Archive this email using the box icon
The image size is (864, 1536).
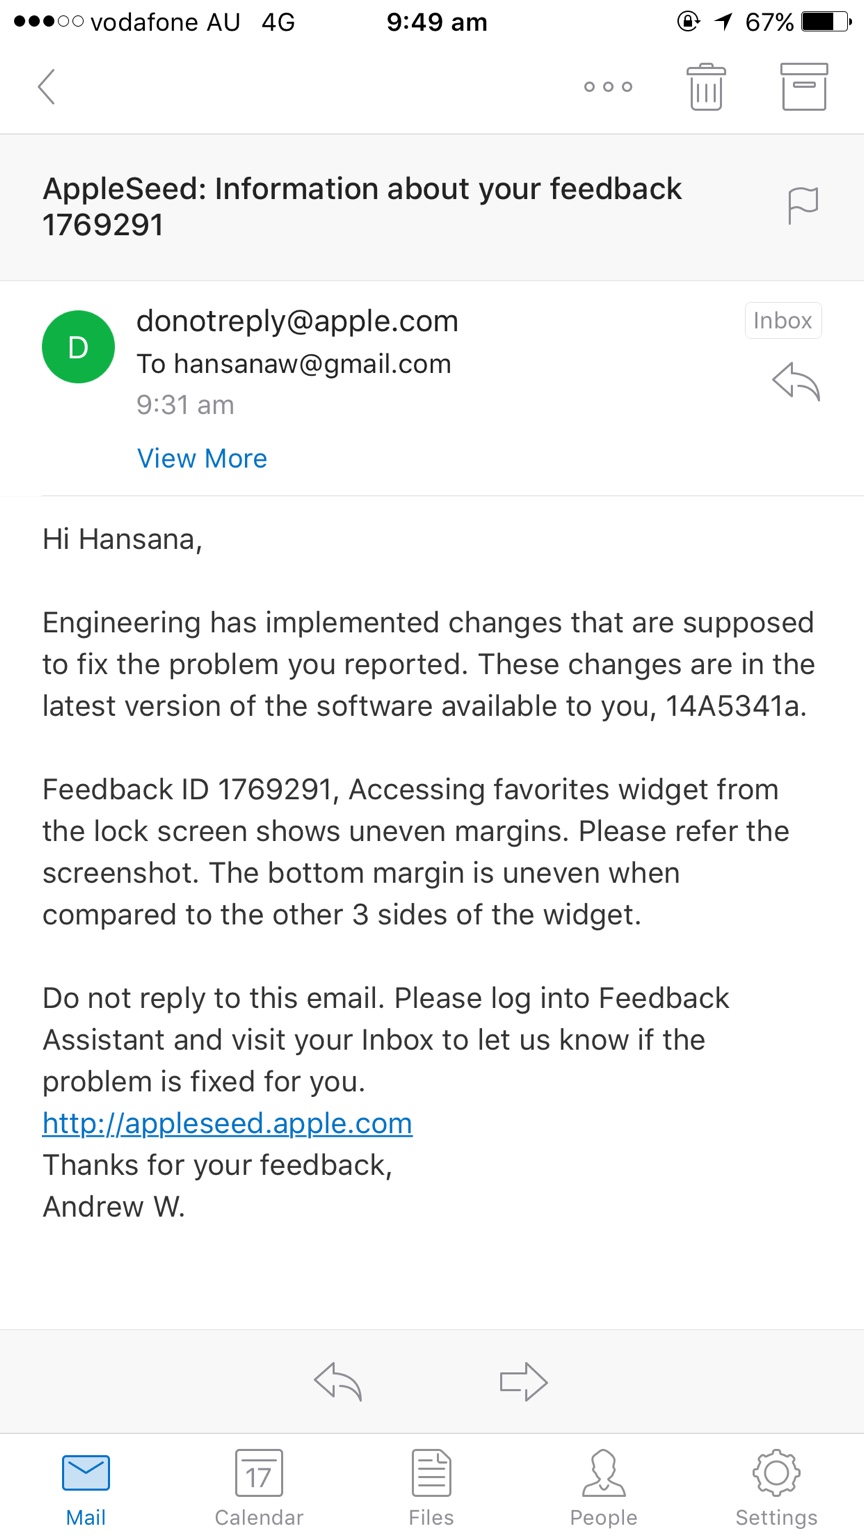click(804, 87)
